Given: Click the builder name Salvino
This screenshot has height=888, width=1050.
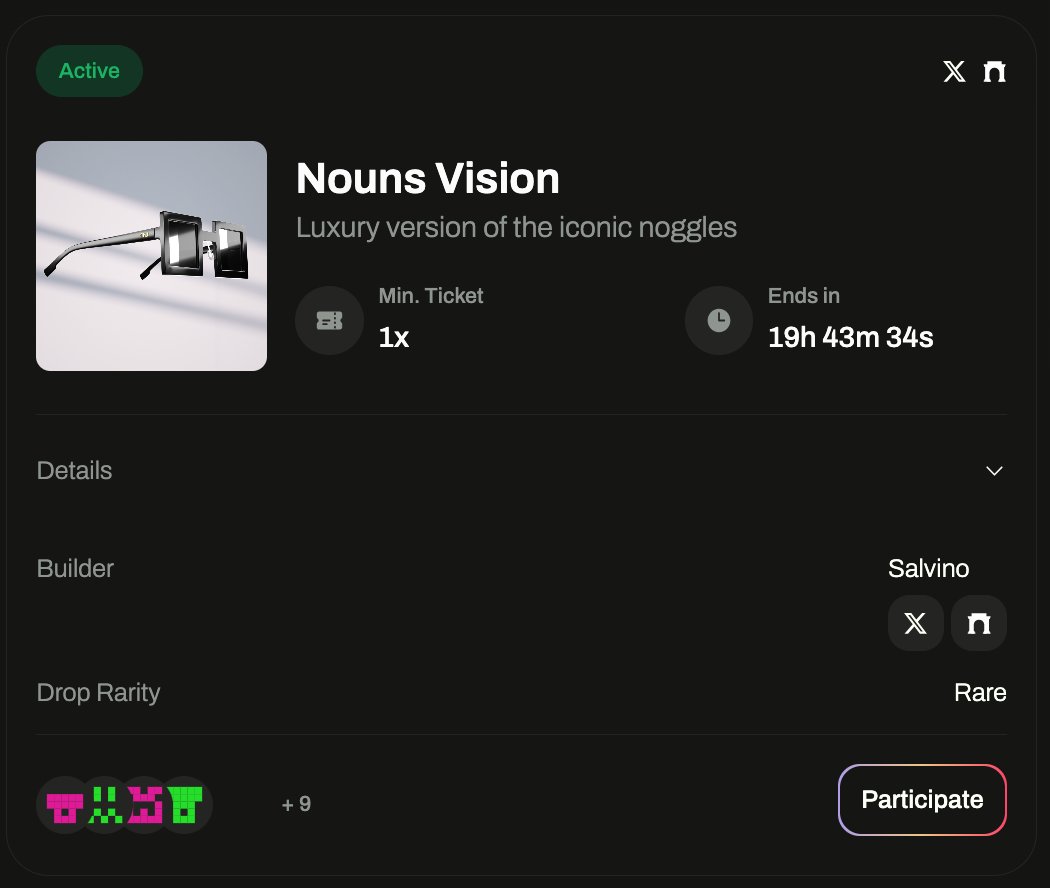Looking at the screenshot, I should point(928,569).
